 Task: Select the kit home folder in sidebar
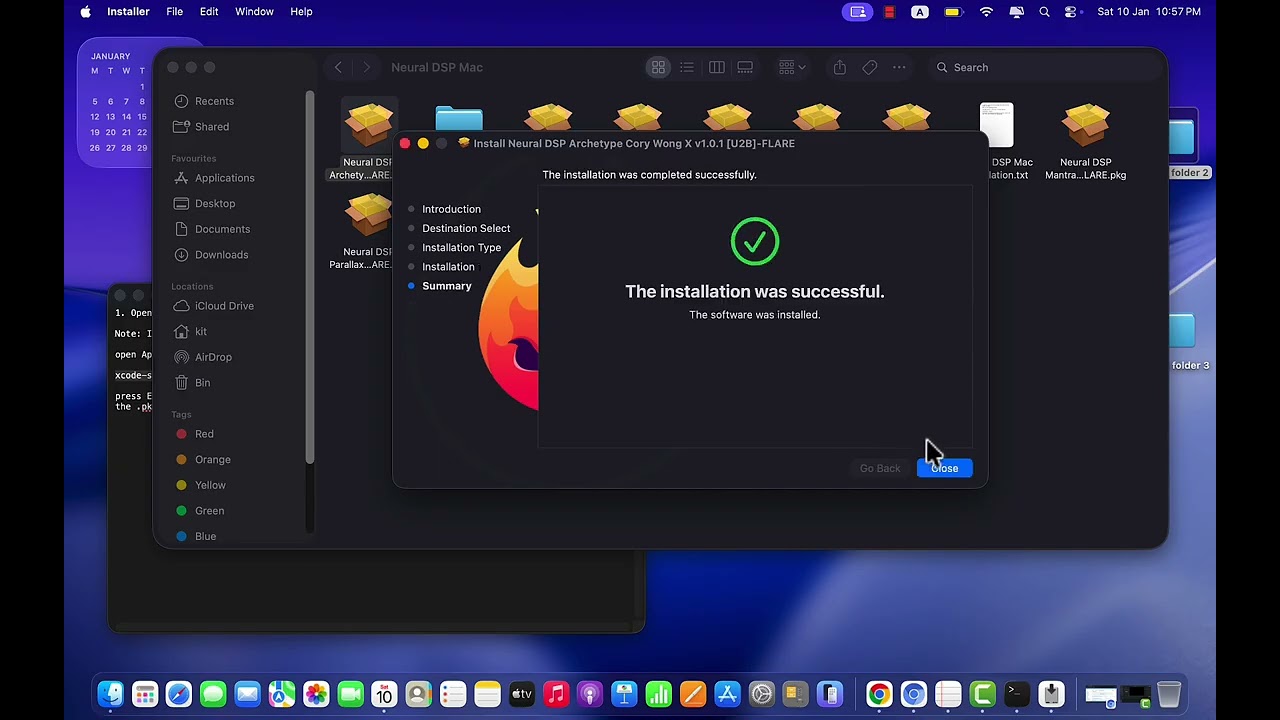[x=200, y=332]
